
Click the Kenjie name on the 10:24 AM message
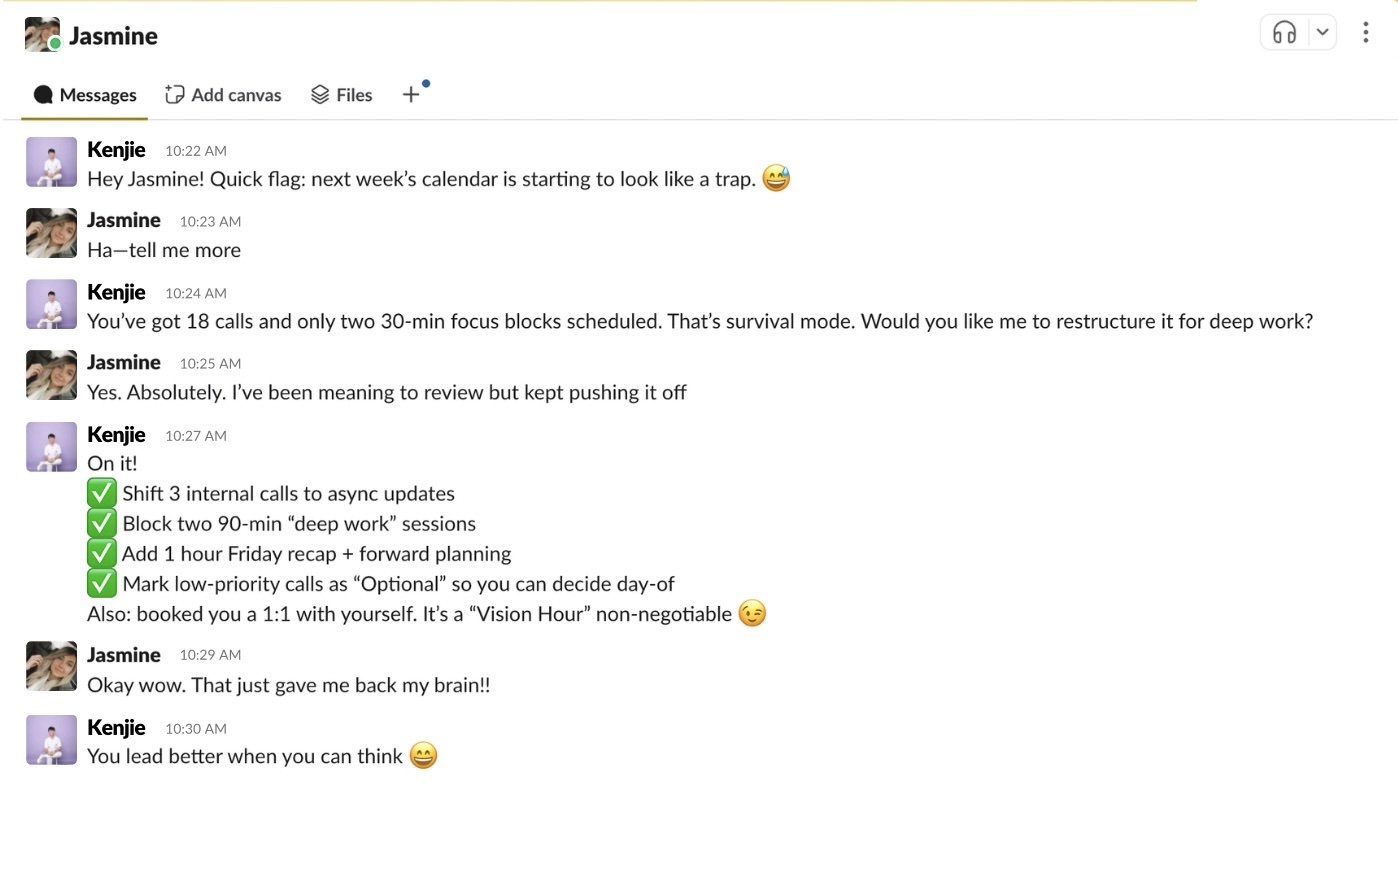point(116,292)
